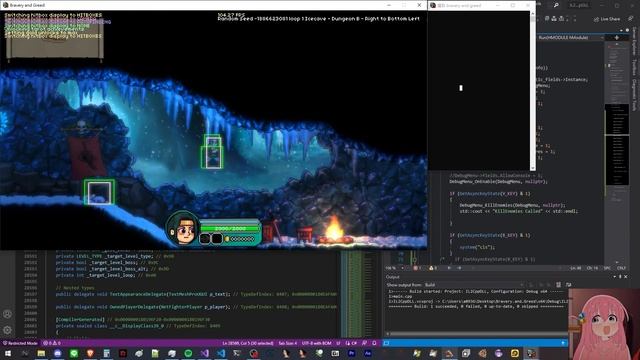Click the system("cls") code line
This screenshot has height=360, width=640.
tap(477, 247)
